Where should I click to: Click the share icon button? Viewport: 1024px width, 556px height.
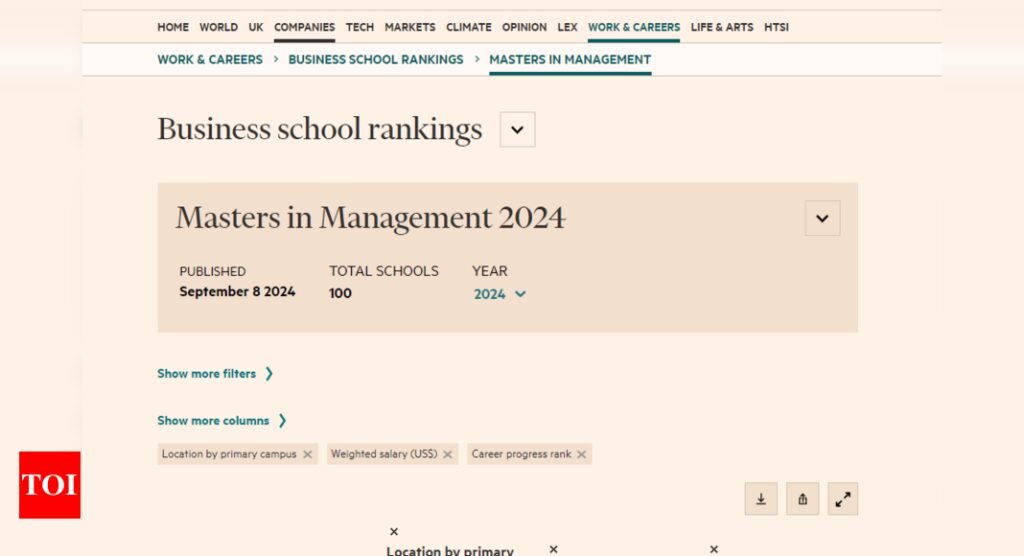pos(803,499)
